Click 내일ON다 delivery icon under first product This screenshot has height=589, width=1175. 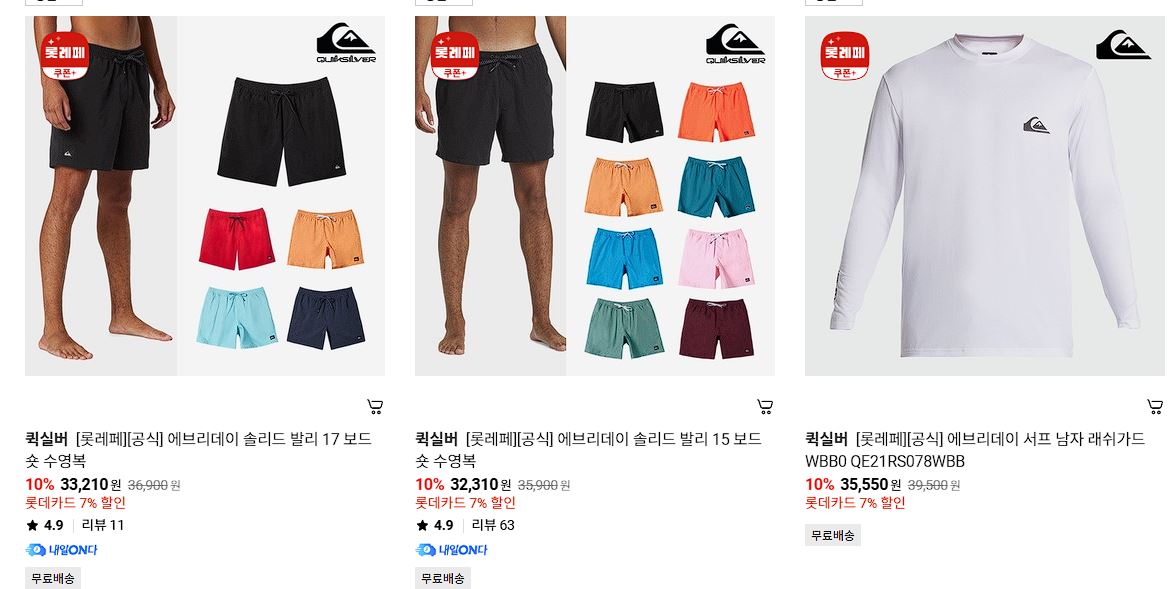click(61, 550)
